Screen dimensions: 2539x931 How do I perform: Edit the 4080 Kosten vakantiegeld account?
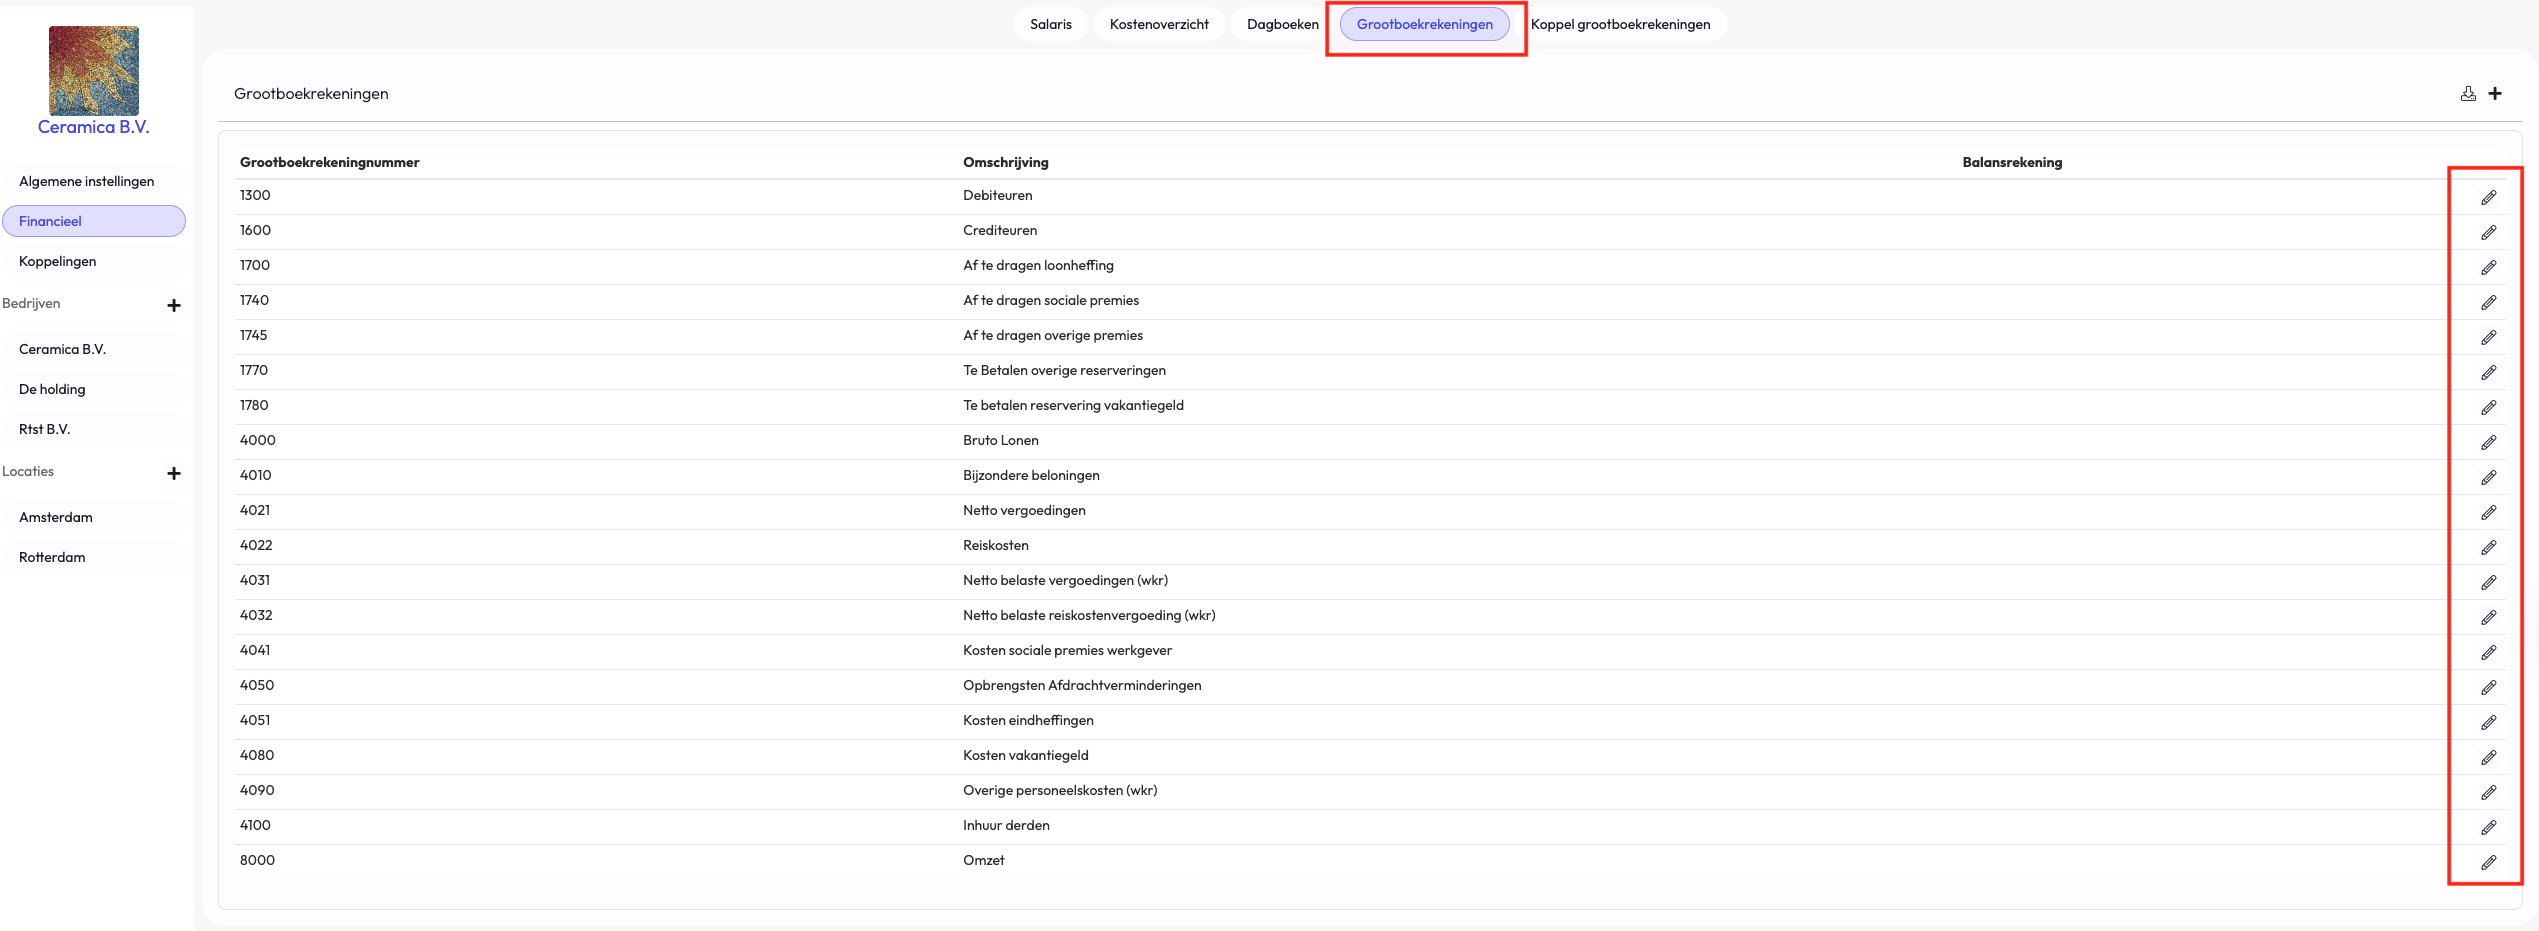[x=2488, y=758]
